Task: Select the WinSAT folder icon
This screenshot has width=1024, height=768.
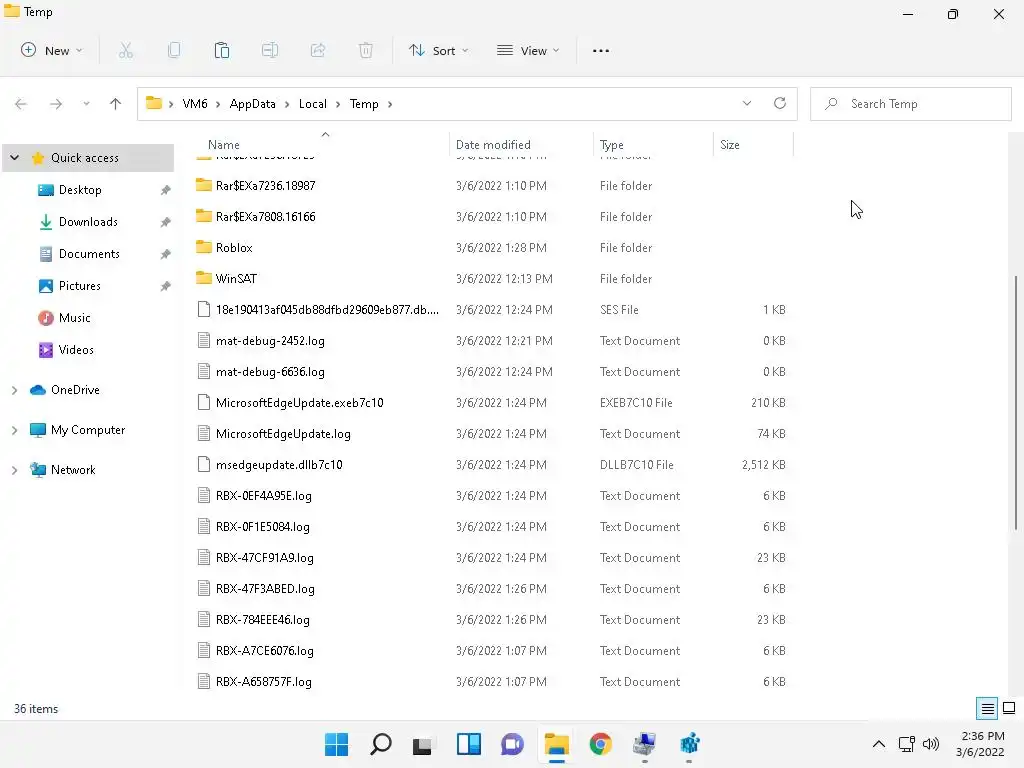Action: [204, 278]
